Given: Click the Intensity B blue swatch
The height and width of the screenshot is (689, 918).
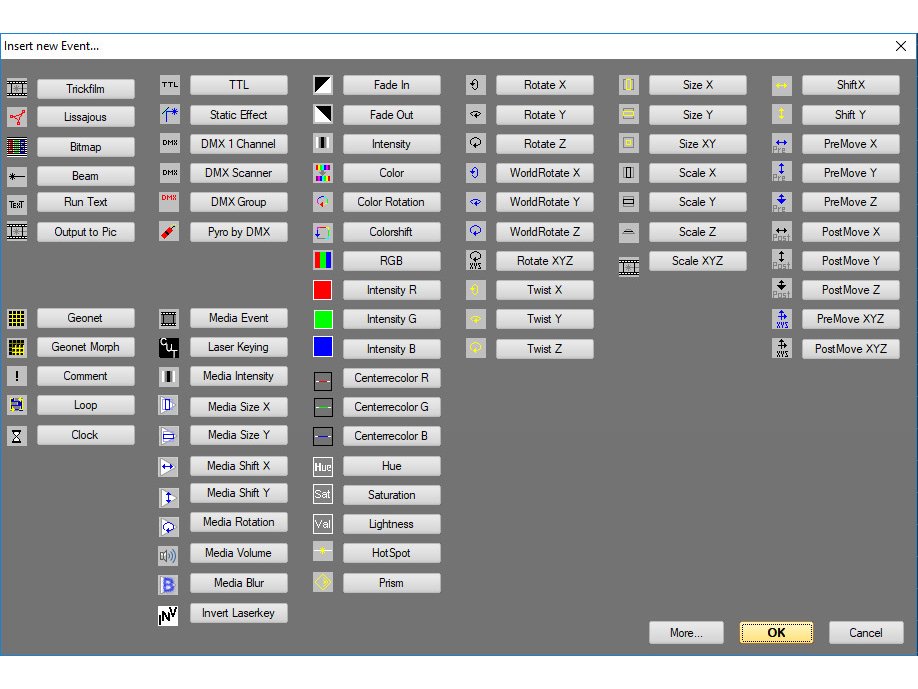Looking at the screenshot, I should (x=323, y=347).
